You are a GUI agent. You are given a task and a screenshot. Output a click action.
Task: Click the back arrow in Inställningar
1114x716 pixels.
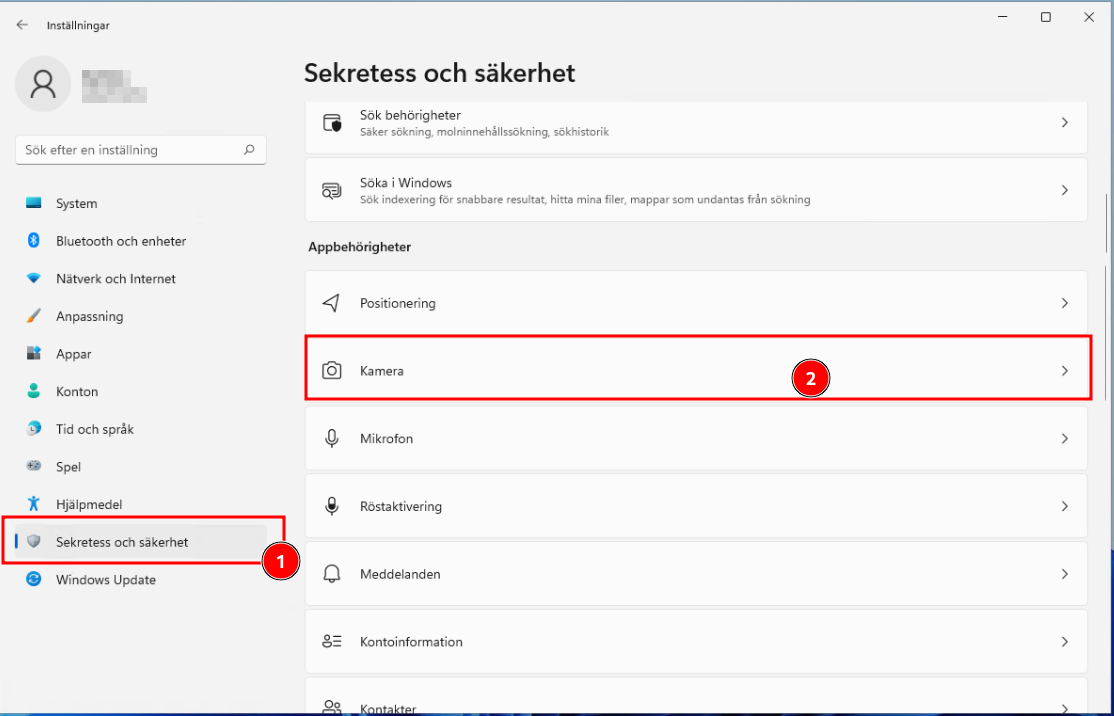[x=22, y=25]
